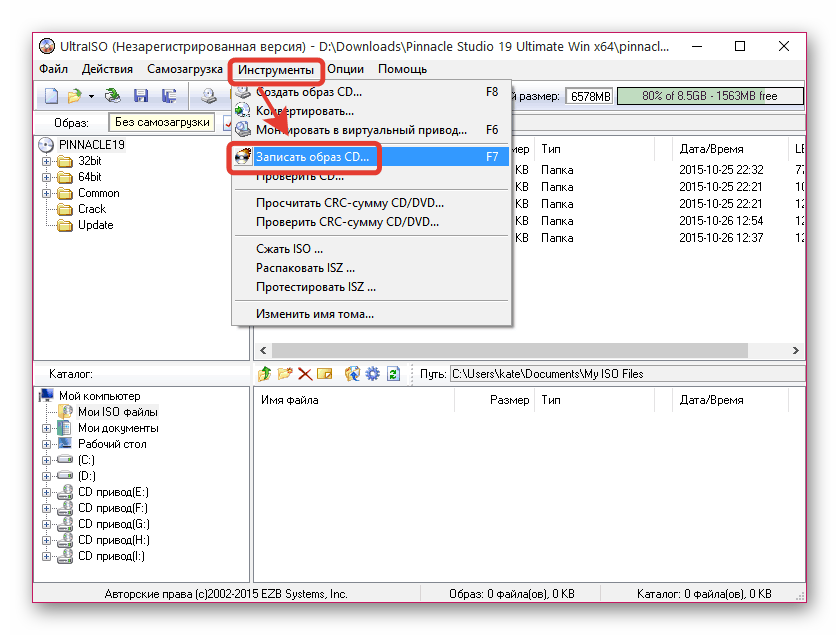Screen dimensions: 839x635
Task: Click the up-folder icon in catalog toolbar
Action: pyautogui.click(x=264, y=374)
